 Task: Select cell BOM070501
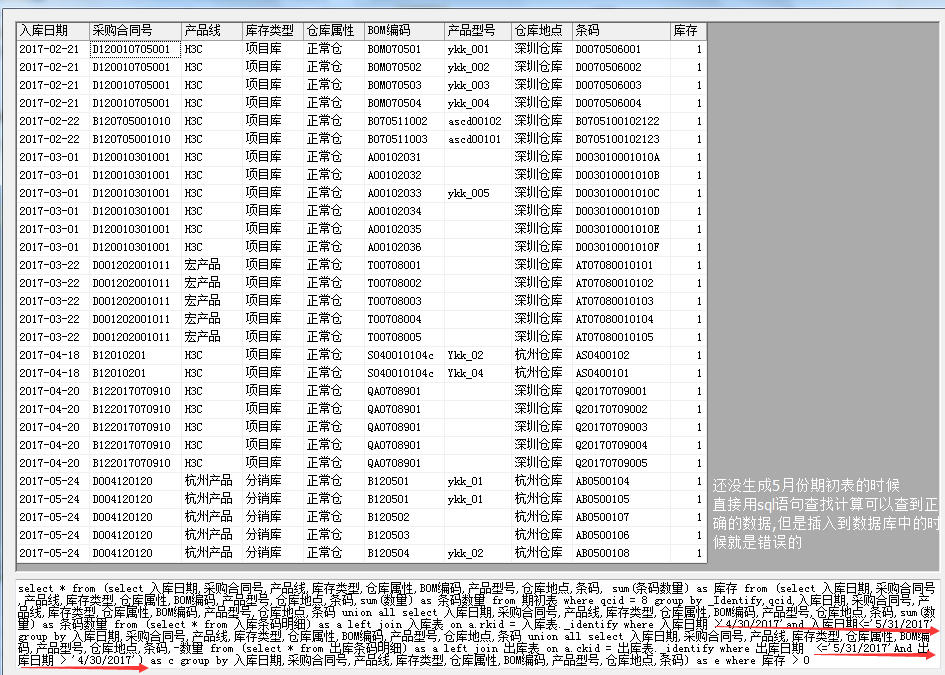pos(404,49)
